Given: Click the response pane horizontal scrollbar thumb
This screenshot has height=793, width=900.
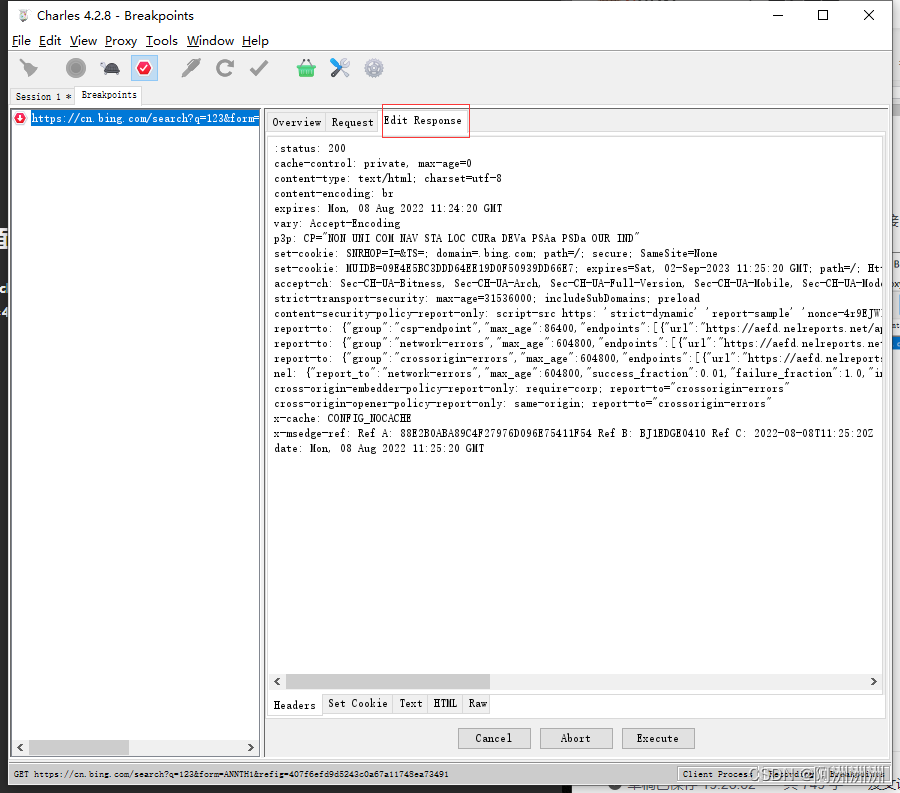Looking at the screenshot, I should pyautogui.click(x=388, y=681).
